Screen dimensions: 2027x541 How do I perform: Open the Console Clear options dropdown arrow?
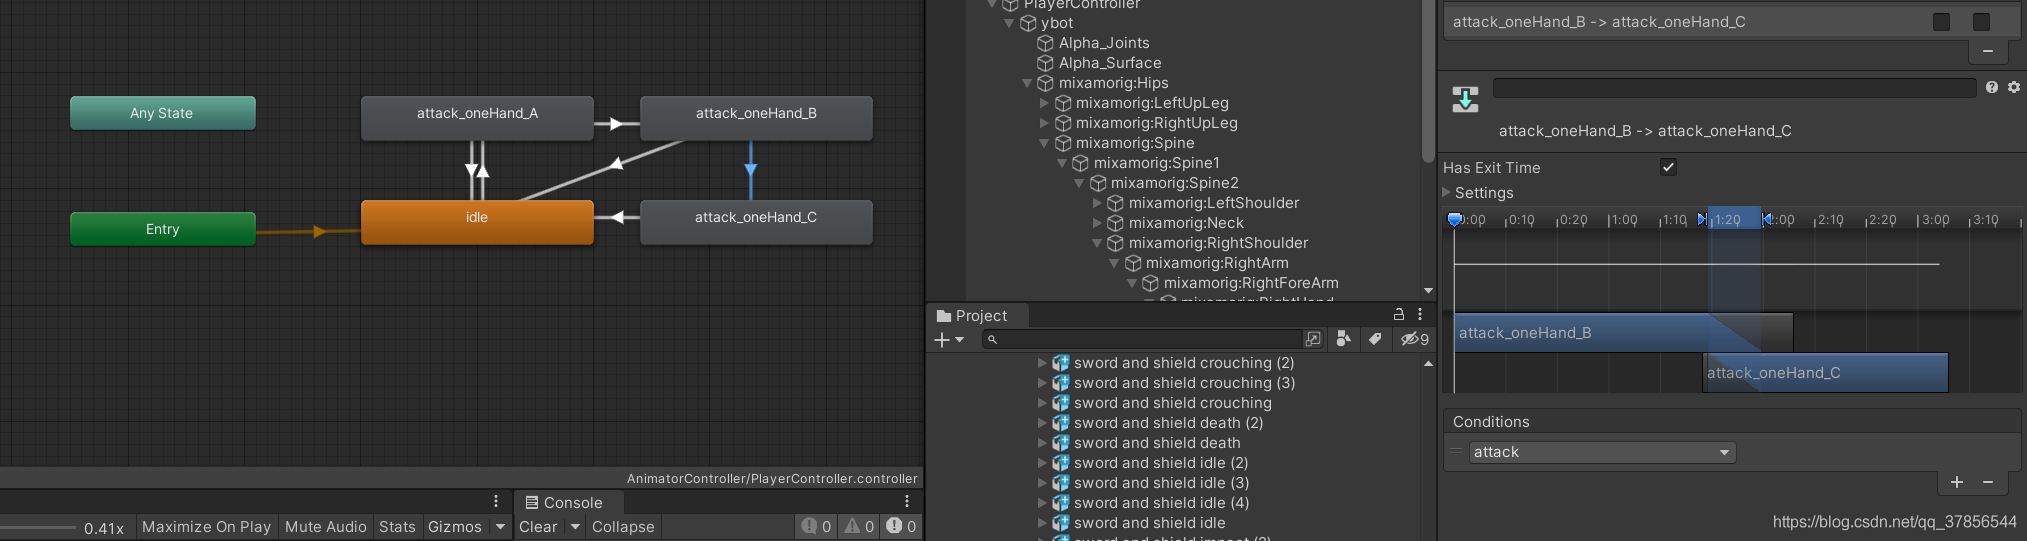click(575, 527)
